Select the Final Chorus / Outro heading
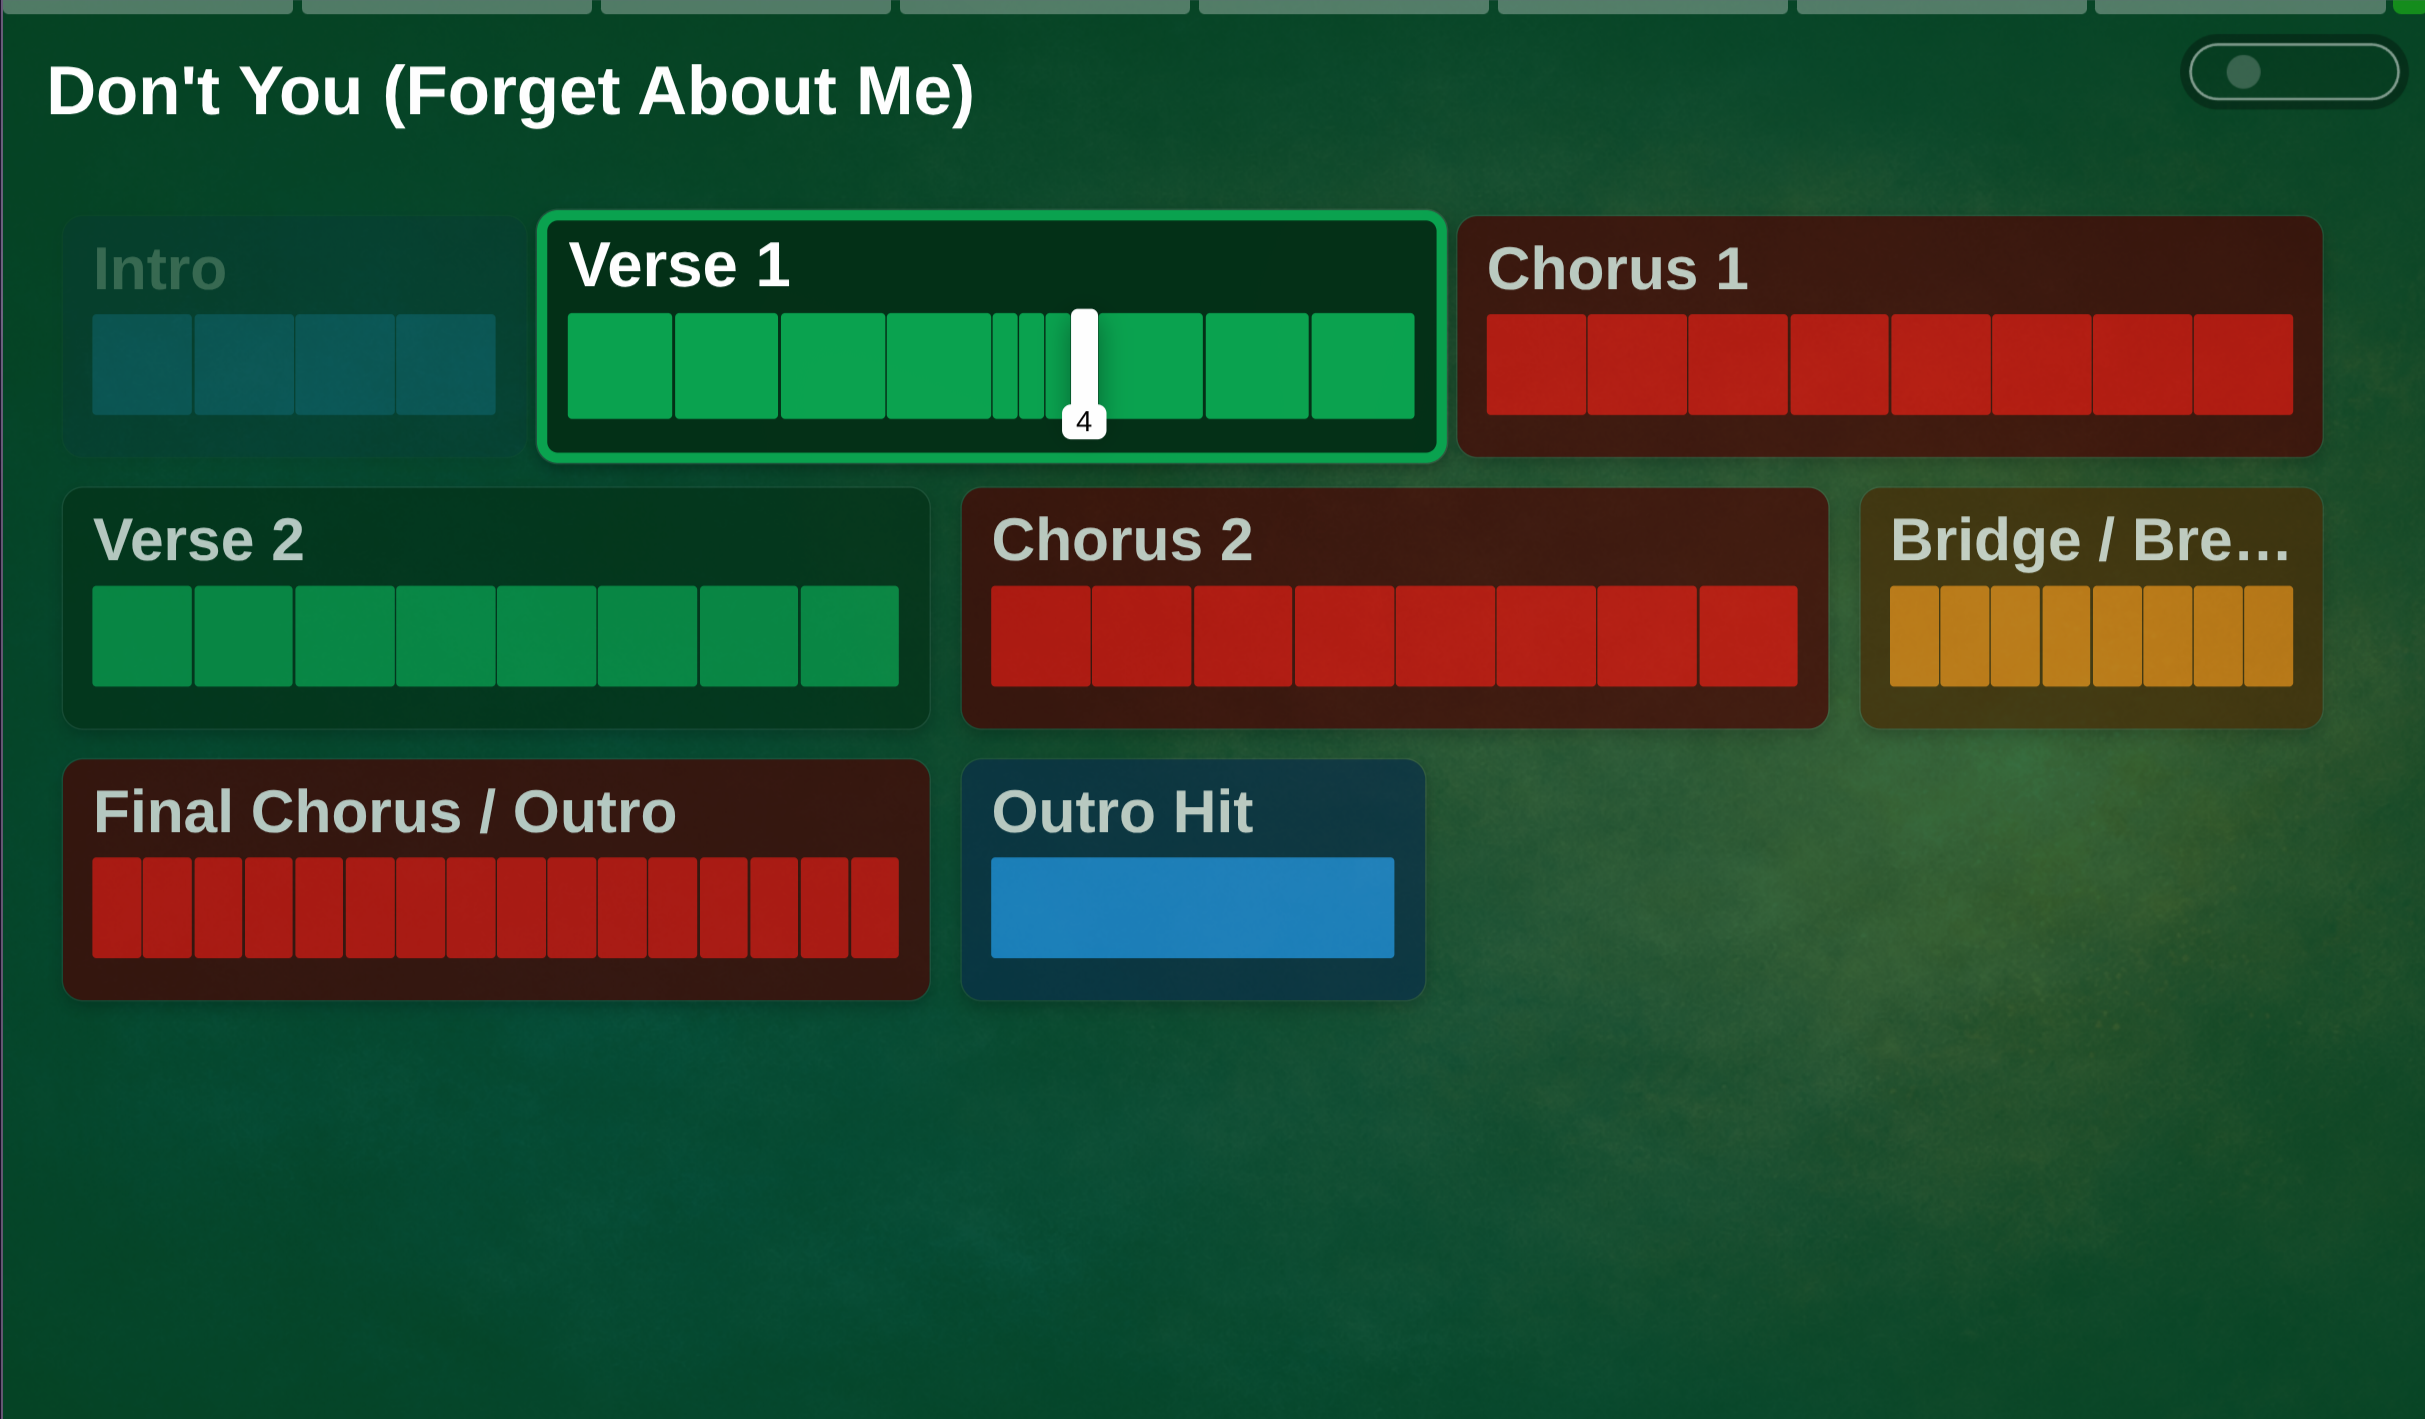The image size is (2425, 1419). click(x=385, y=812)
